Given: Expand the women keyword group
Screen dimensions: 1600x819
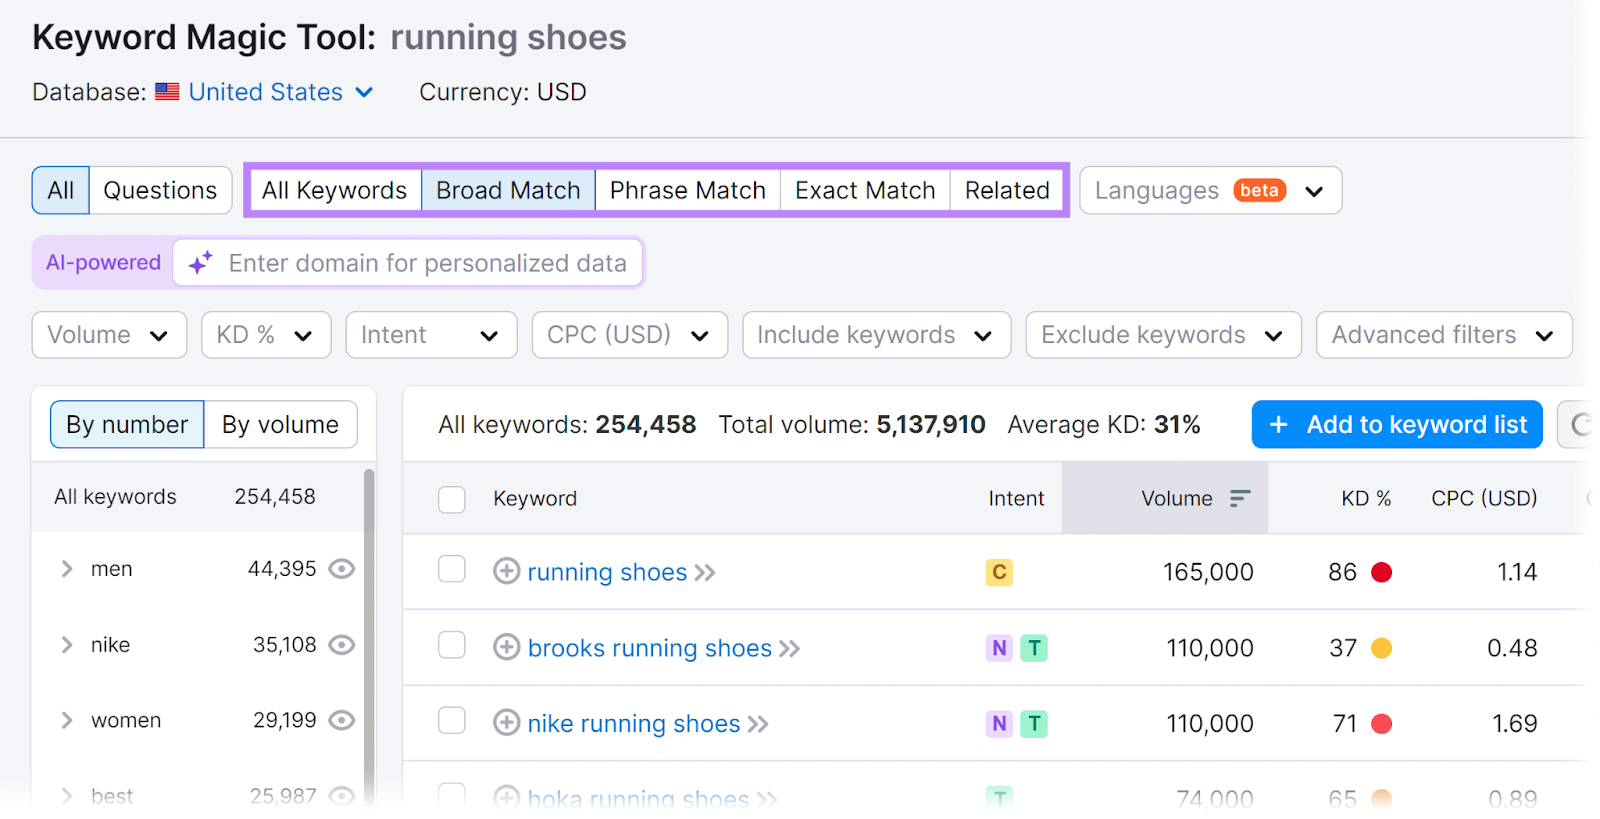Looking at the screenshot, I should [x=67, y=720].
